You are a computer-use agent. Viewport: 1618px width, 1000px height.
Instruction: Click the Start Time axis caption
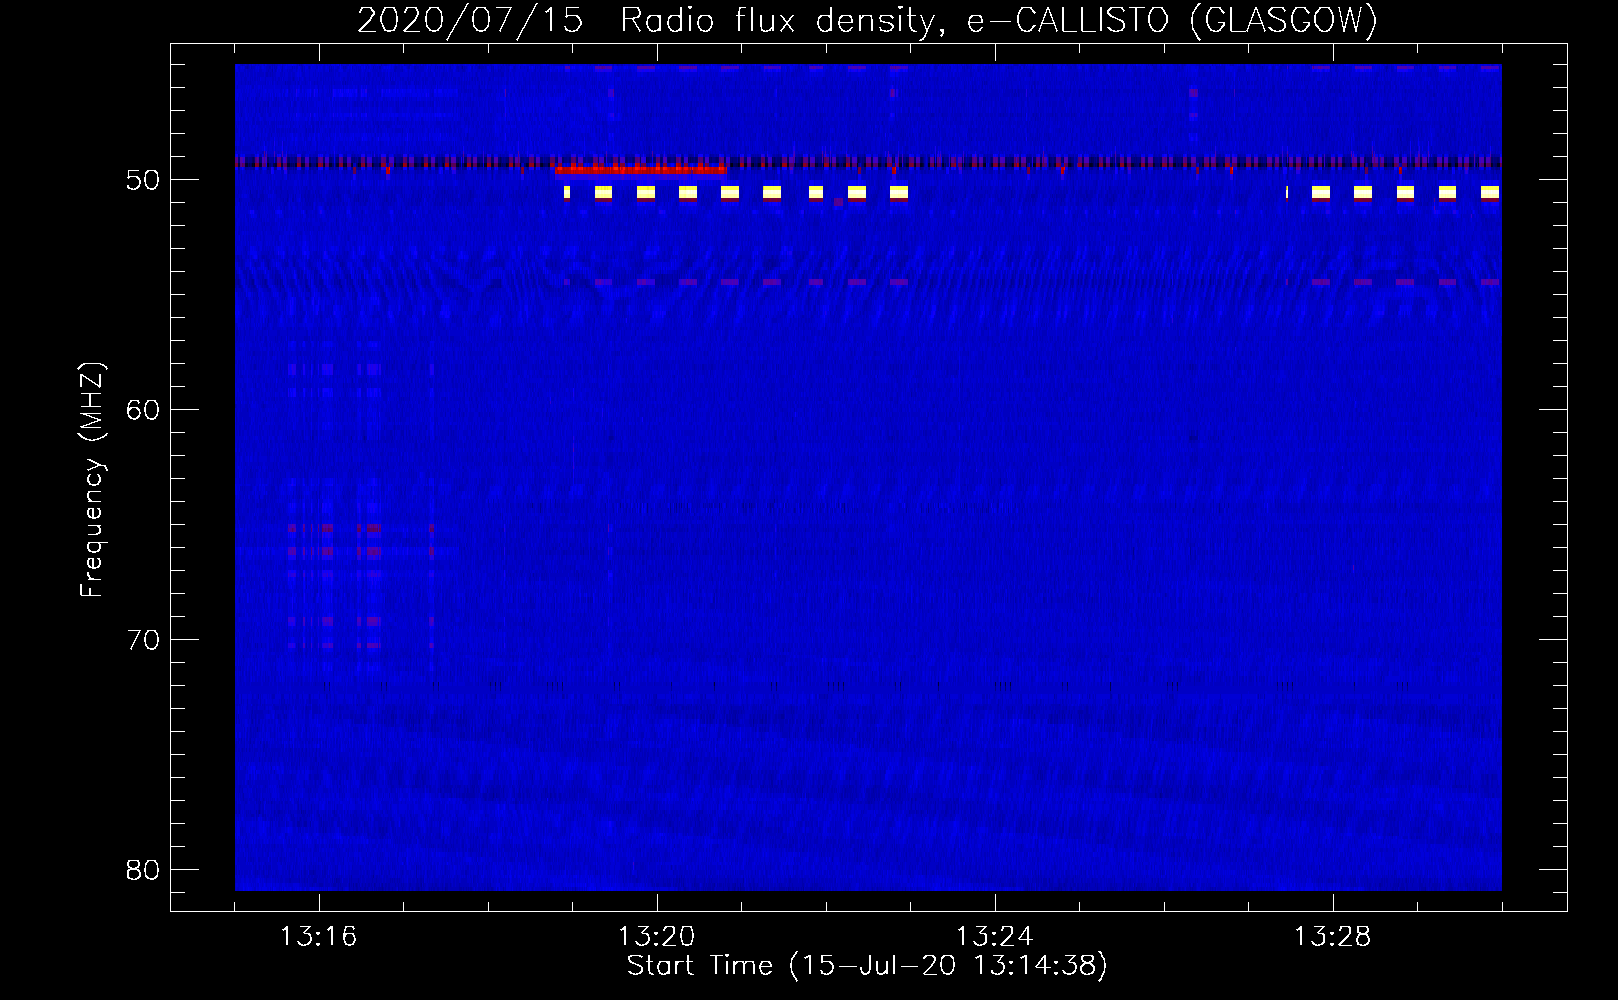867,966
